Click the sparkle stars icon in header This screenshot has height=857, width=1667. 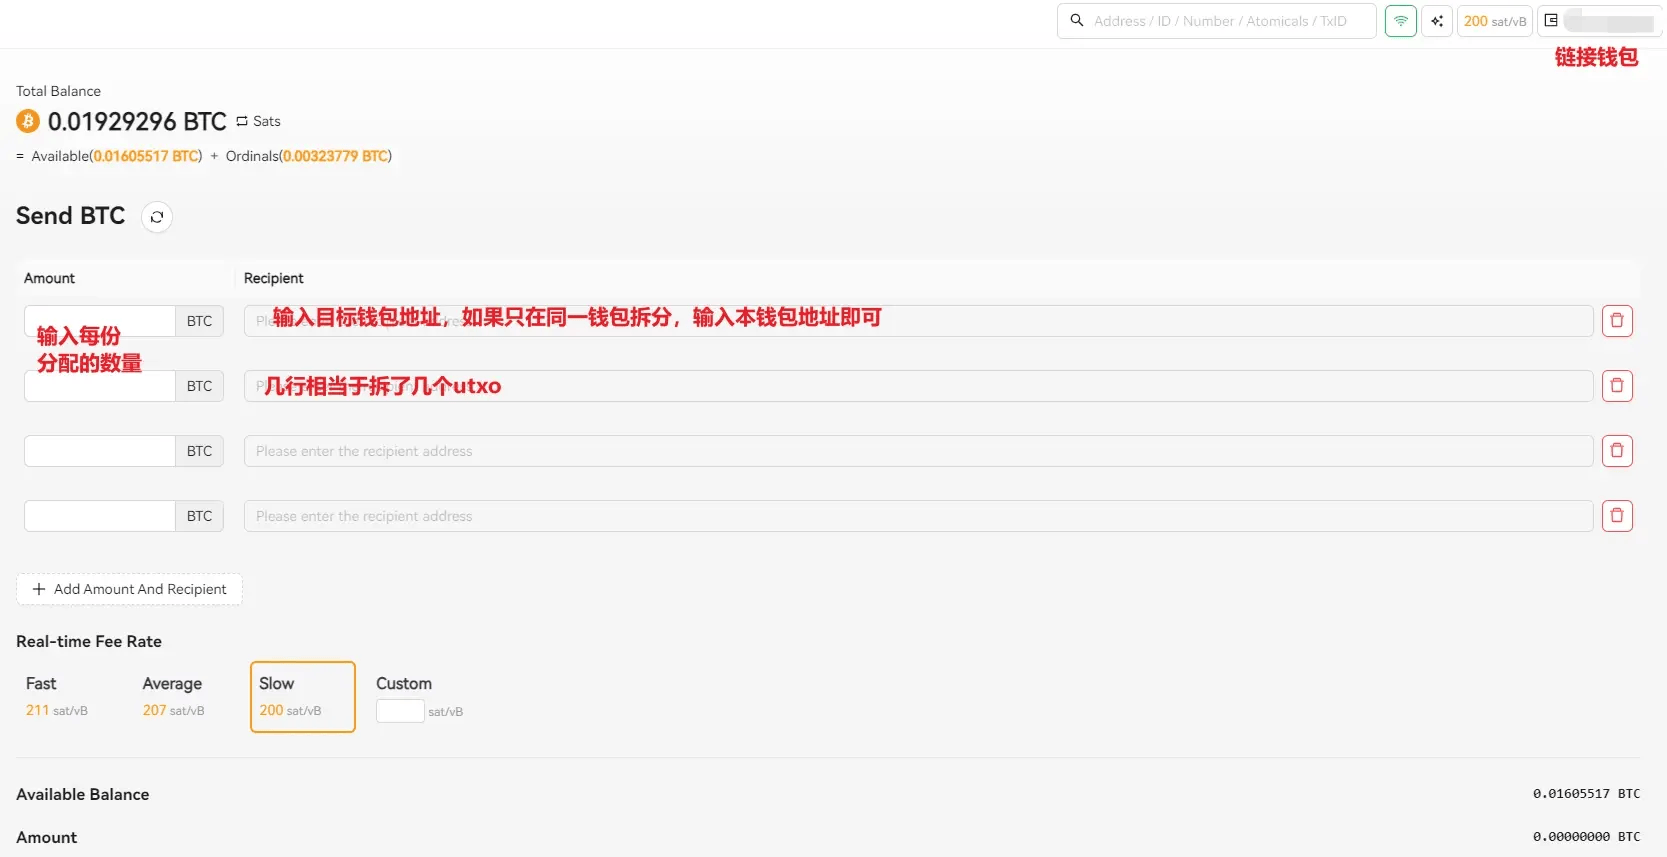pyautogui.click(x=1437, y=21)
